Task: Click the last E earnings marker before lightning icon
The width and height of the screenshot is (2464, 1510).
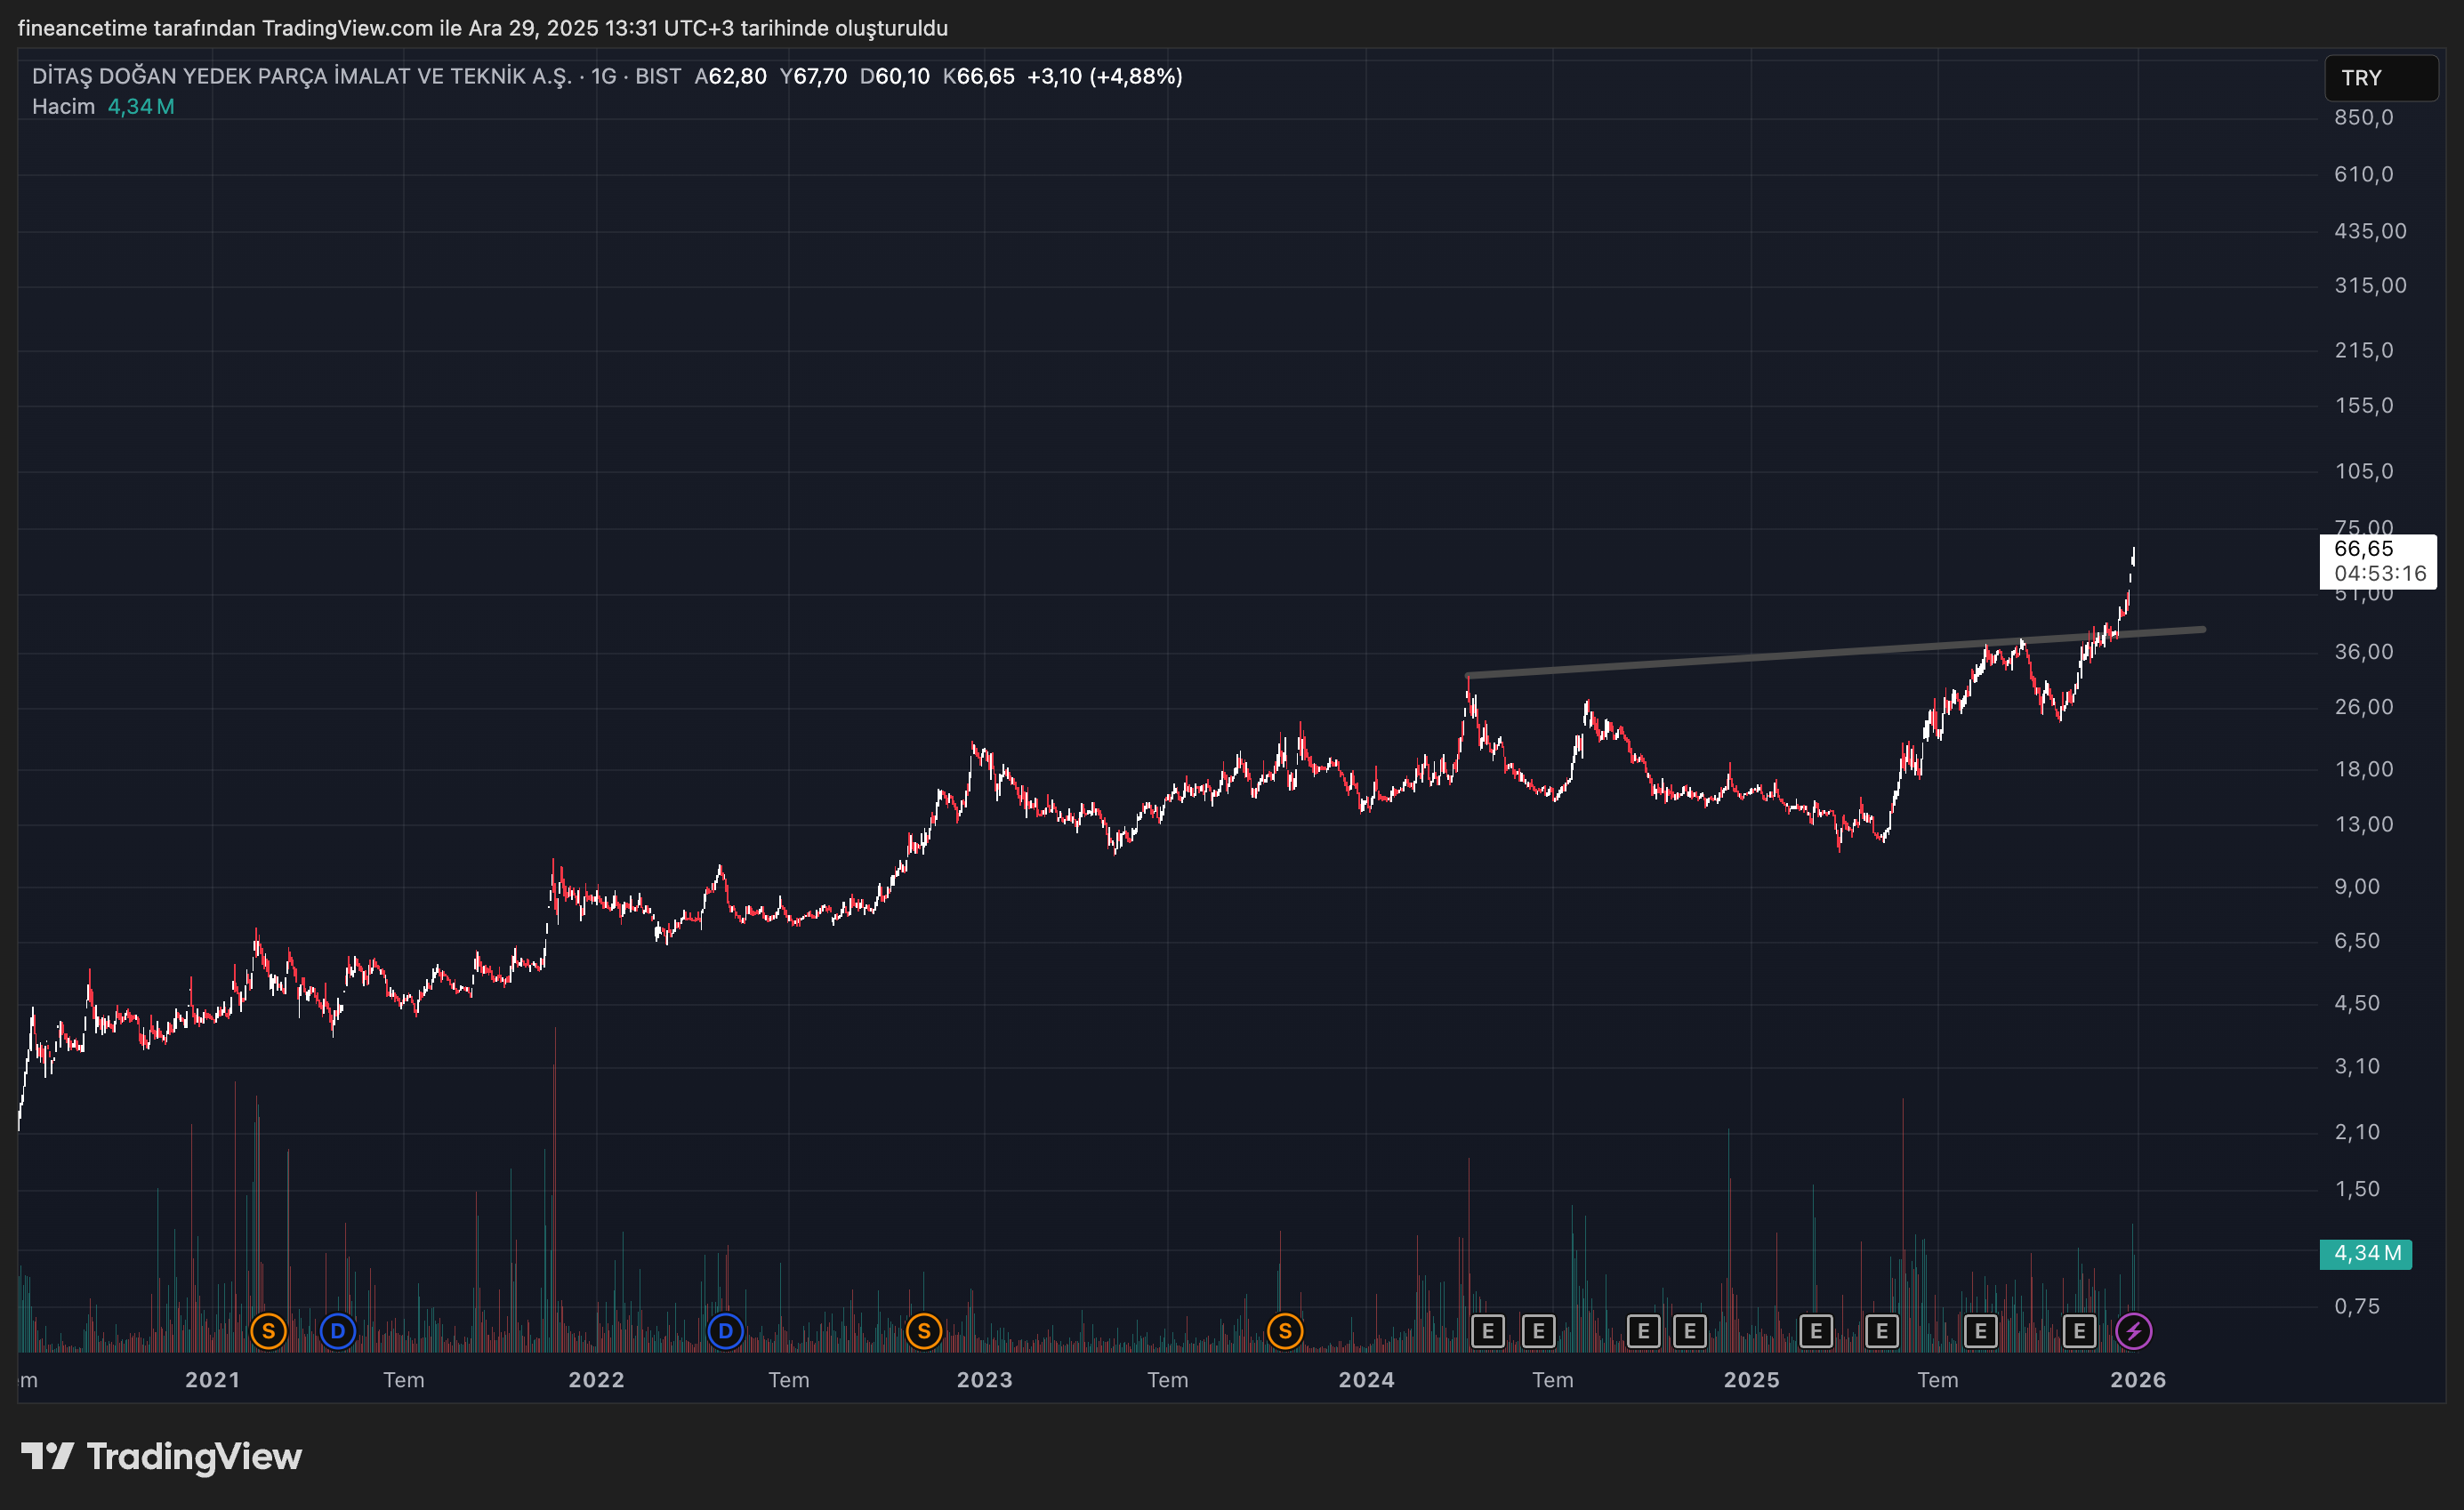Action: click(x=2079, y=1331)
